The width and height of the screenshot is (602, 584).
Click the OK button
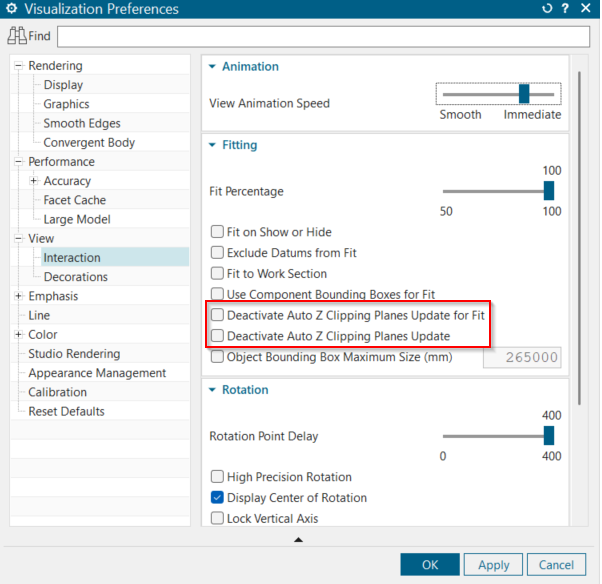[429, 565]
